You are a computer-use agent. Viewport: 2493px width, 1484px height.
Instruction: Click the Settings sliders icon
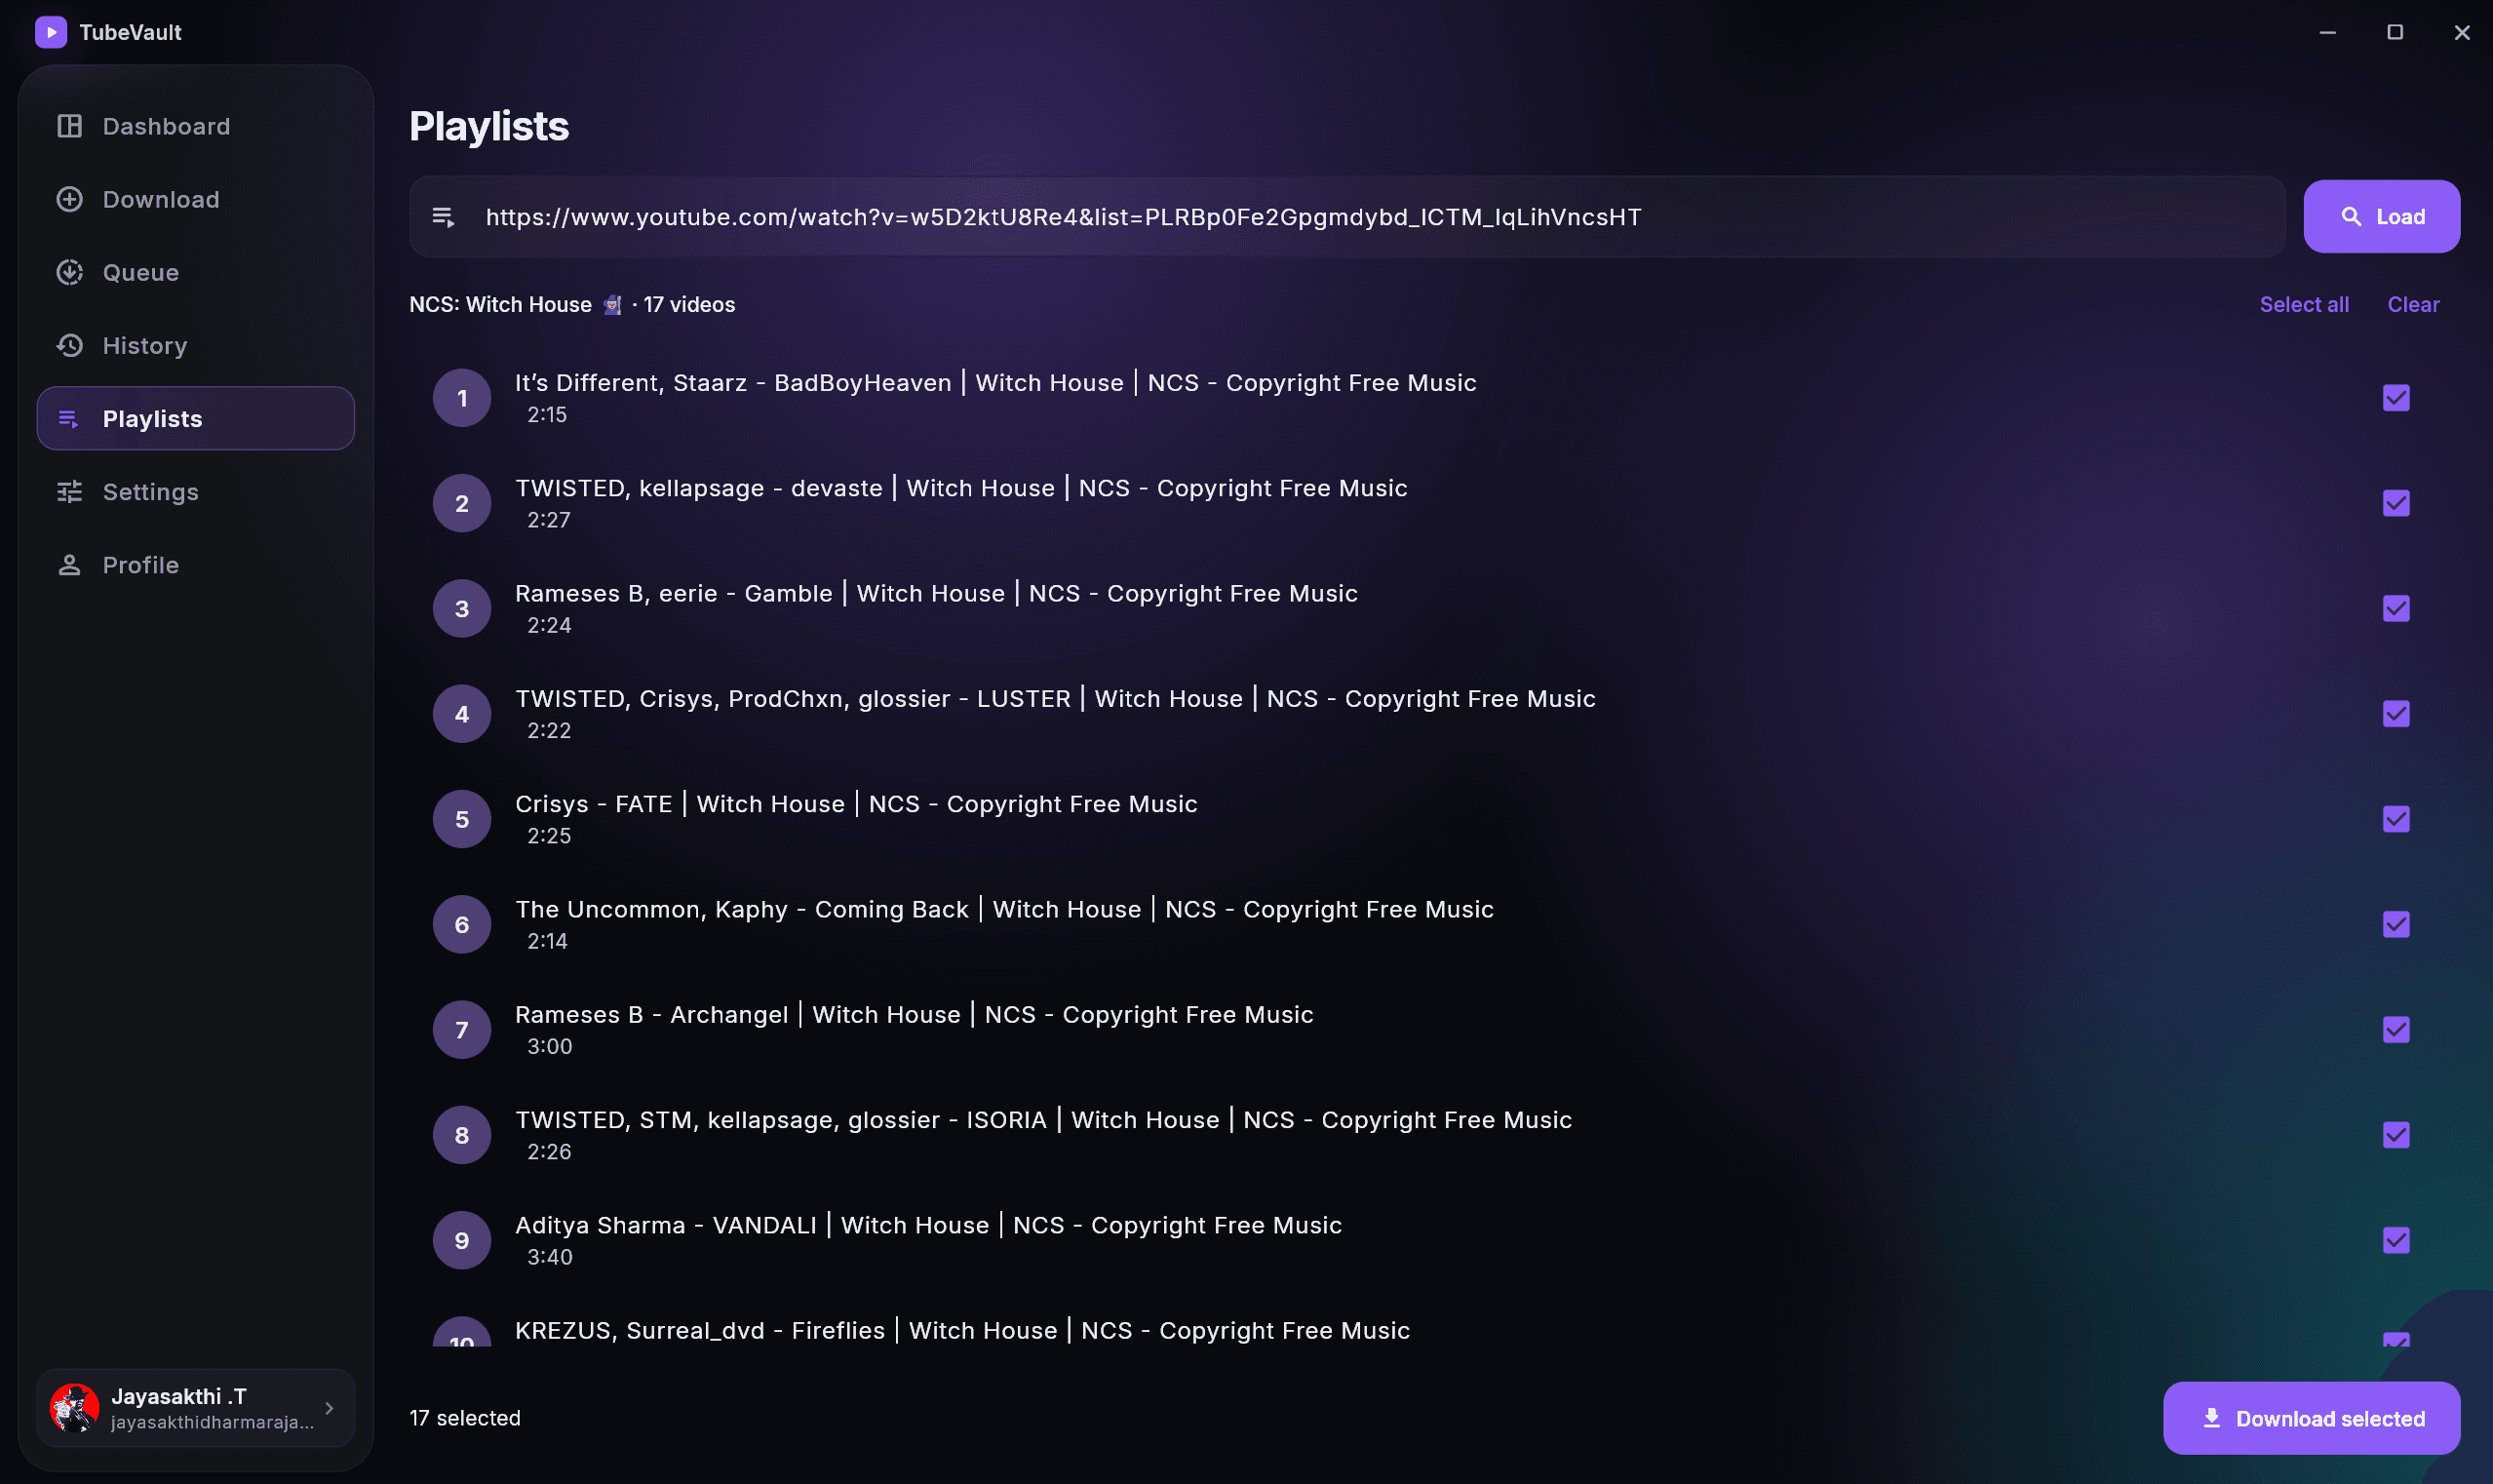click(x=69, y=491)
